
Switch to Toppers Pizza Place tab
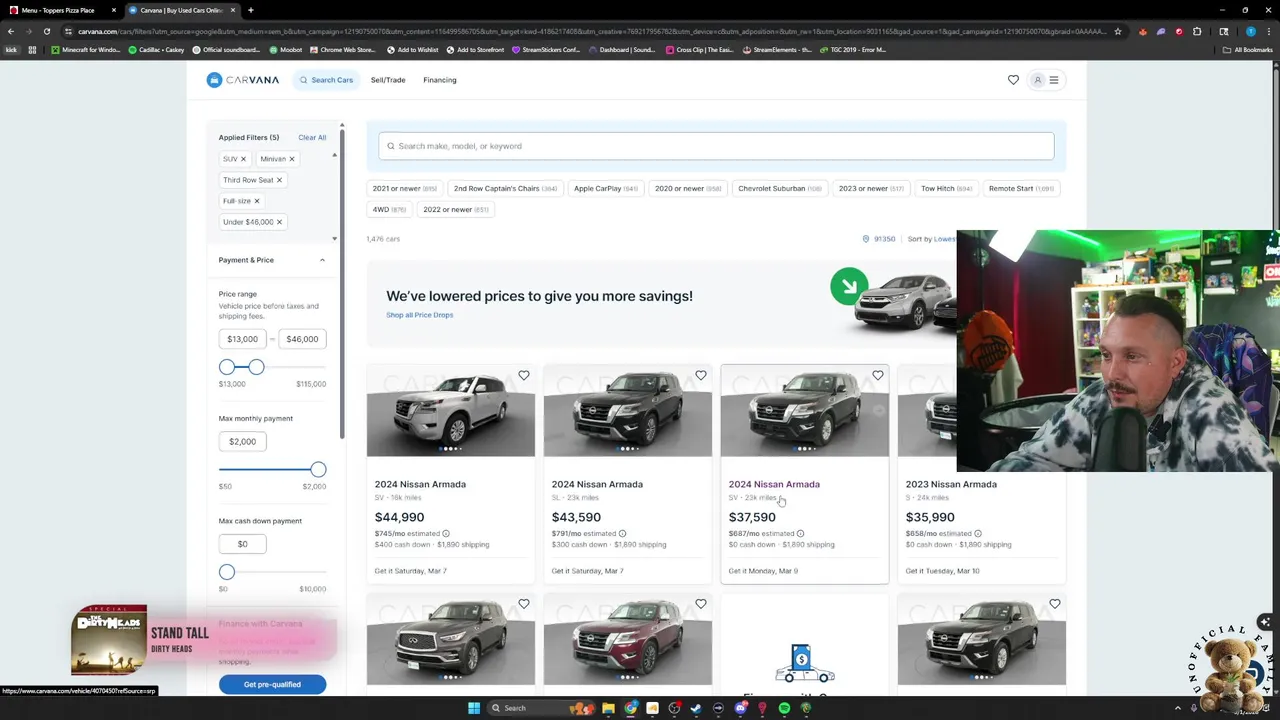(x=60, y=10)
